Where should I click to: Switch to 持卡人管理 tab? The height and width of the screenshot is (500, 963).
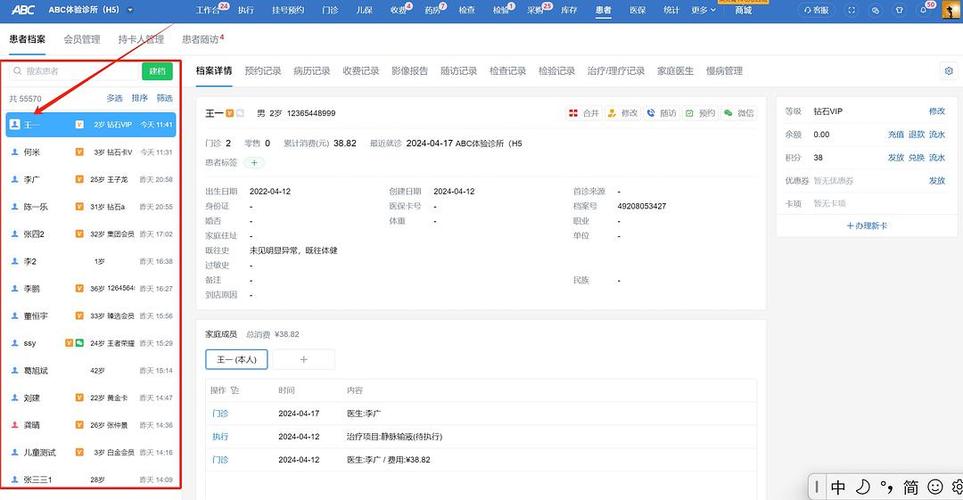point(141,39)
